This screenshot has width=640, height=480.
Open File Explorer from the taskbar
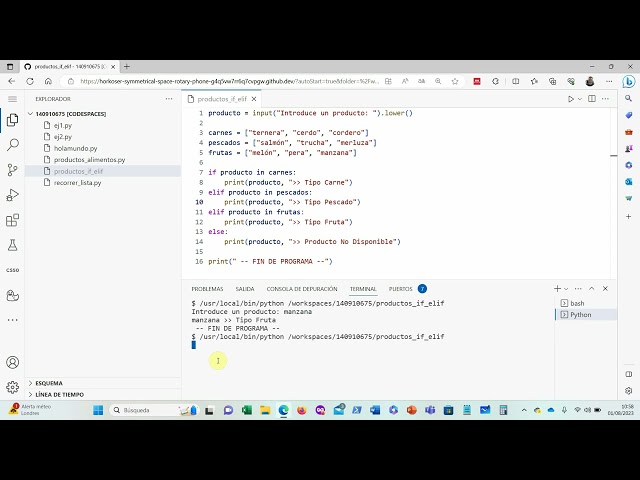point(265,410)
